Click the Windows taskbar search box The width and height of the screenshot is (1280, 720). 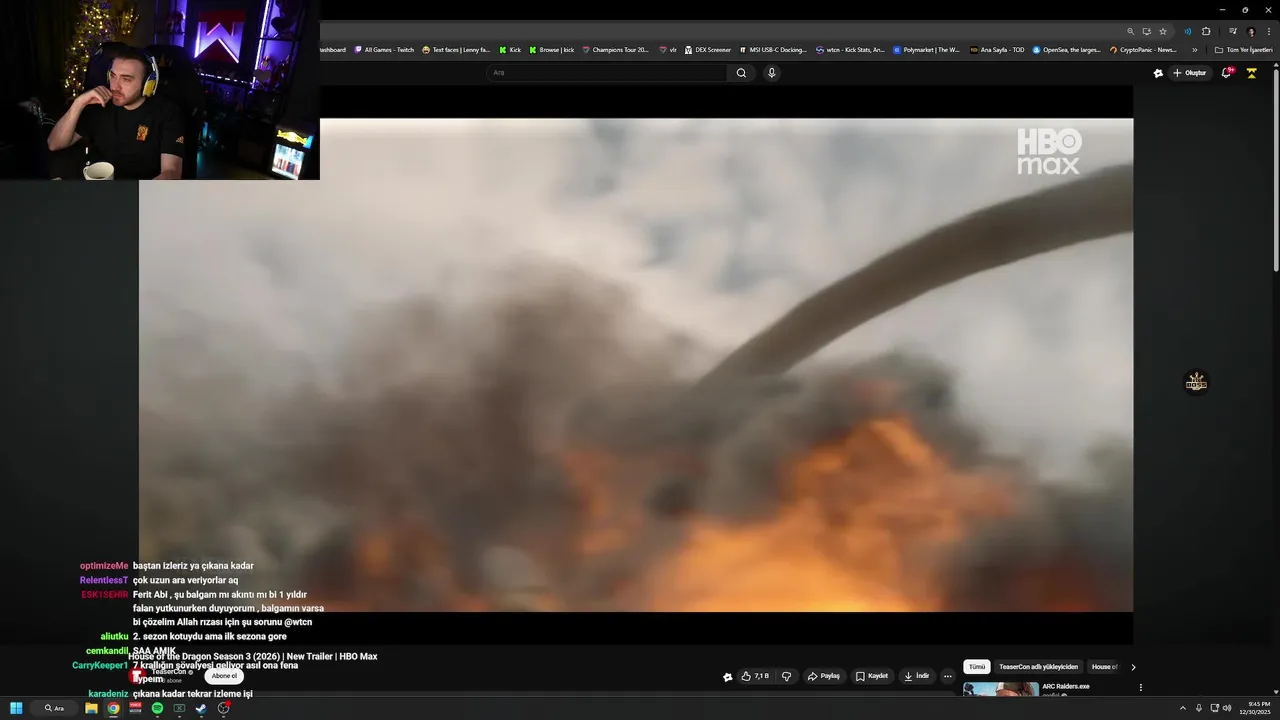pos(54,708)
